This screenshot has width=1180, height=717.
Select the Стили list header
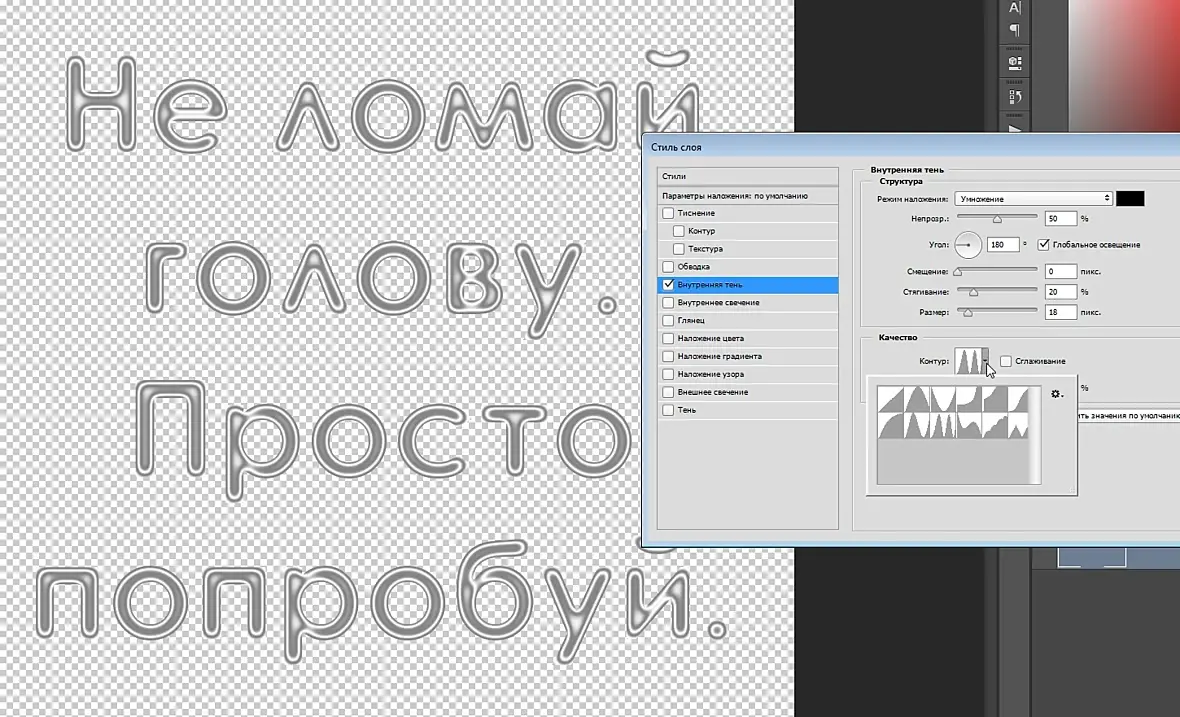[747, 176]
